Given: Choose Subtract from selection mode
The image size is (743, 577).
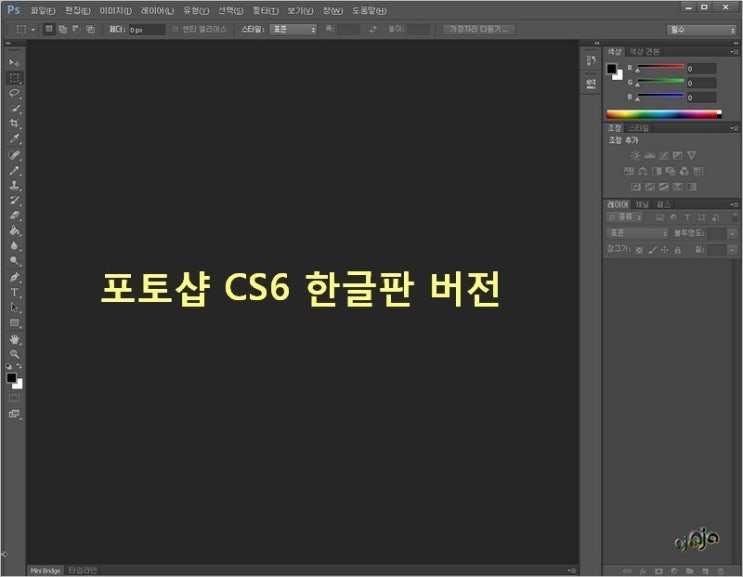Looking at the screenshot, I should [76, 29].
